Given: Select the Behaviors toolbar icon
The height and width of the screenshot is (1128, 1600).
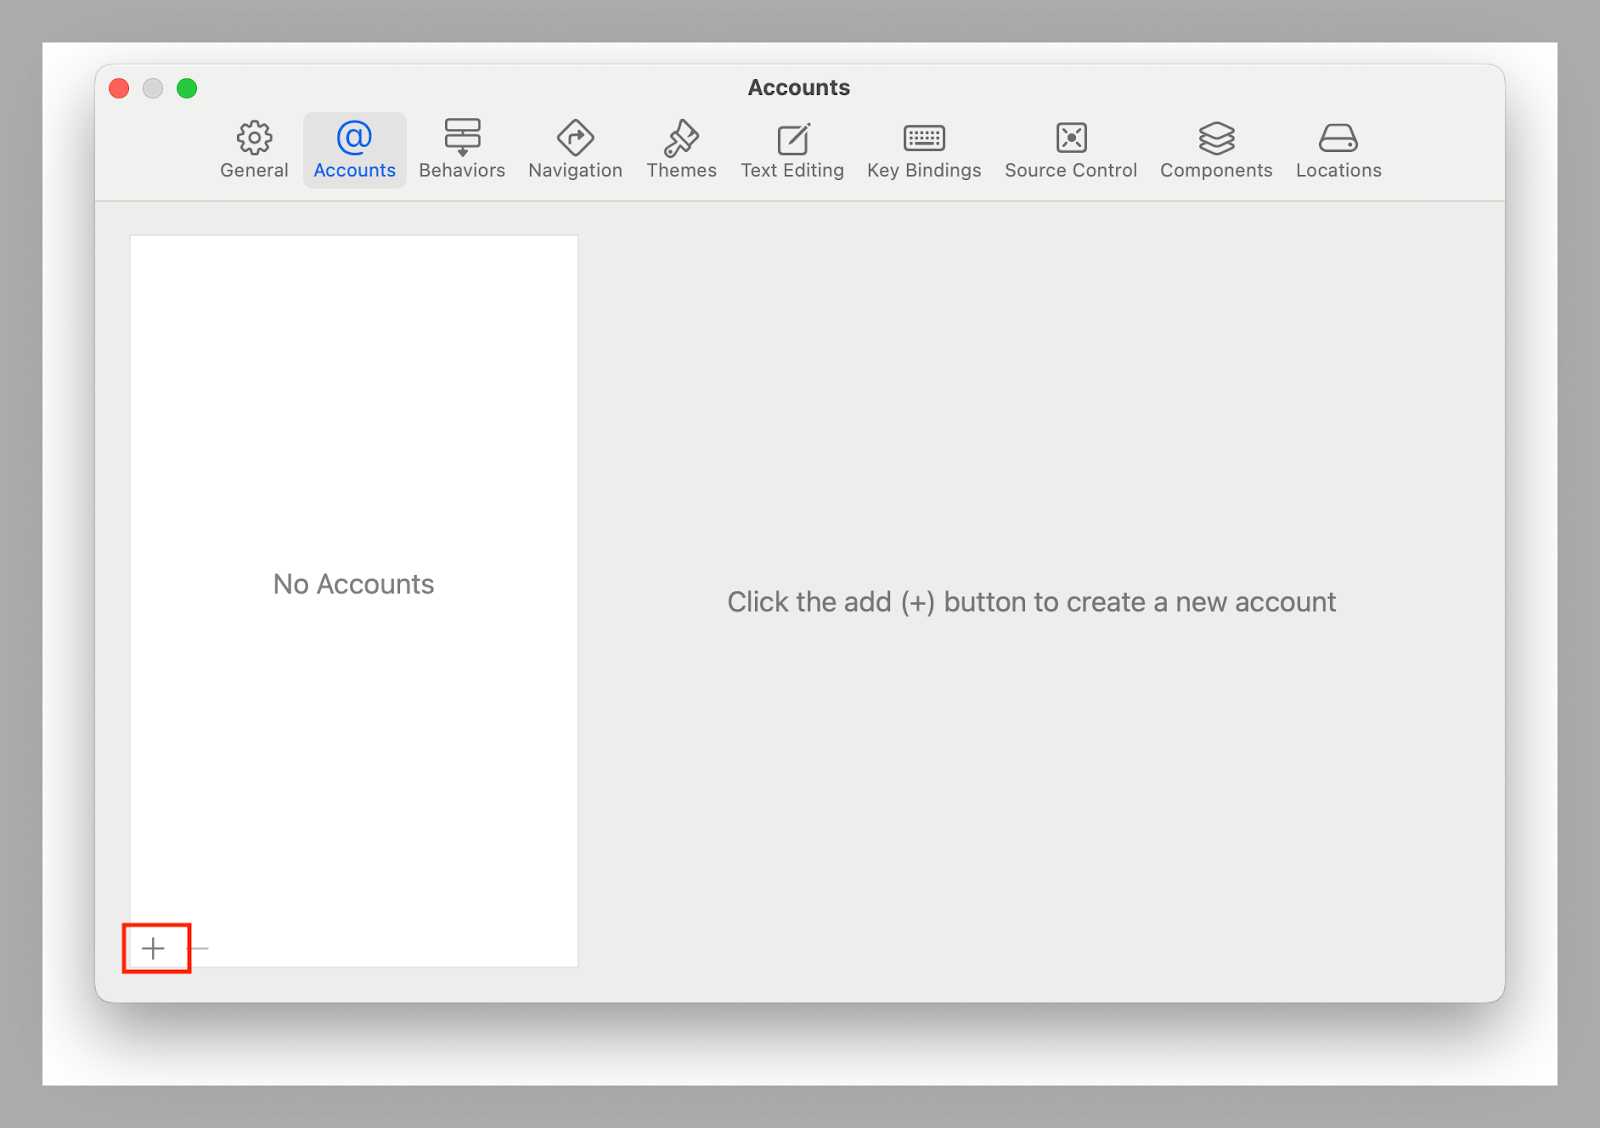Looking at the screenshot, I should pos(462,138).
